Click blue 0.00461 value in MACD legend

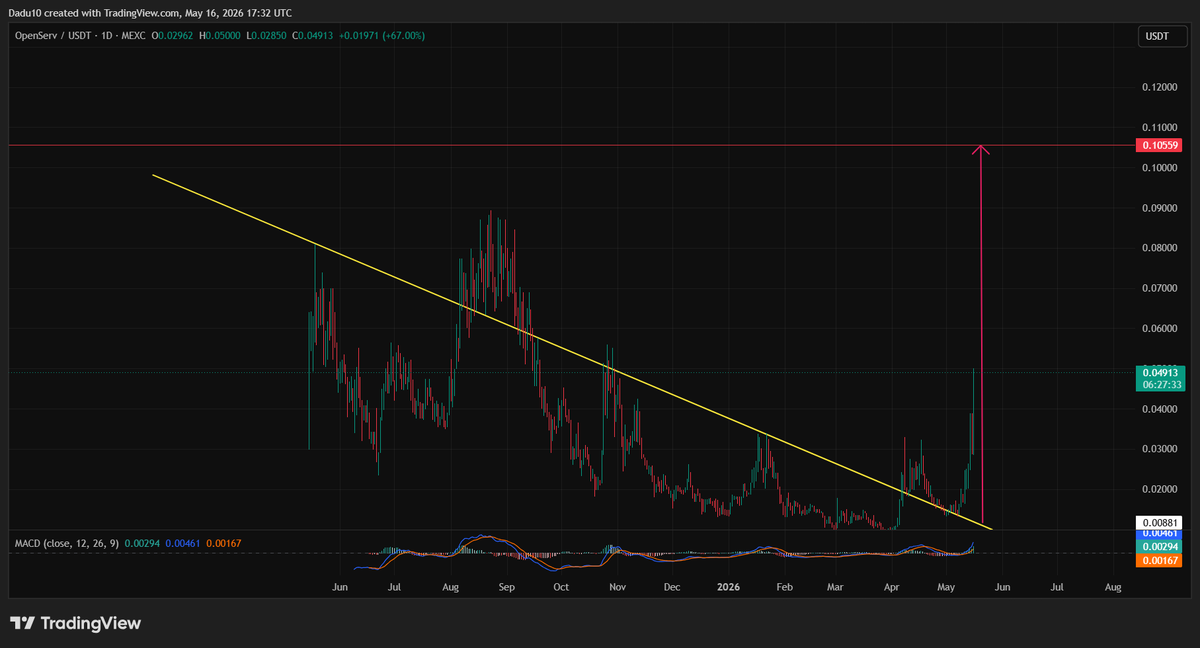tap(182, 543)
